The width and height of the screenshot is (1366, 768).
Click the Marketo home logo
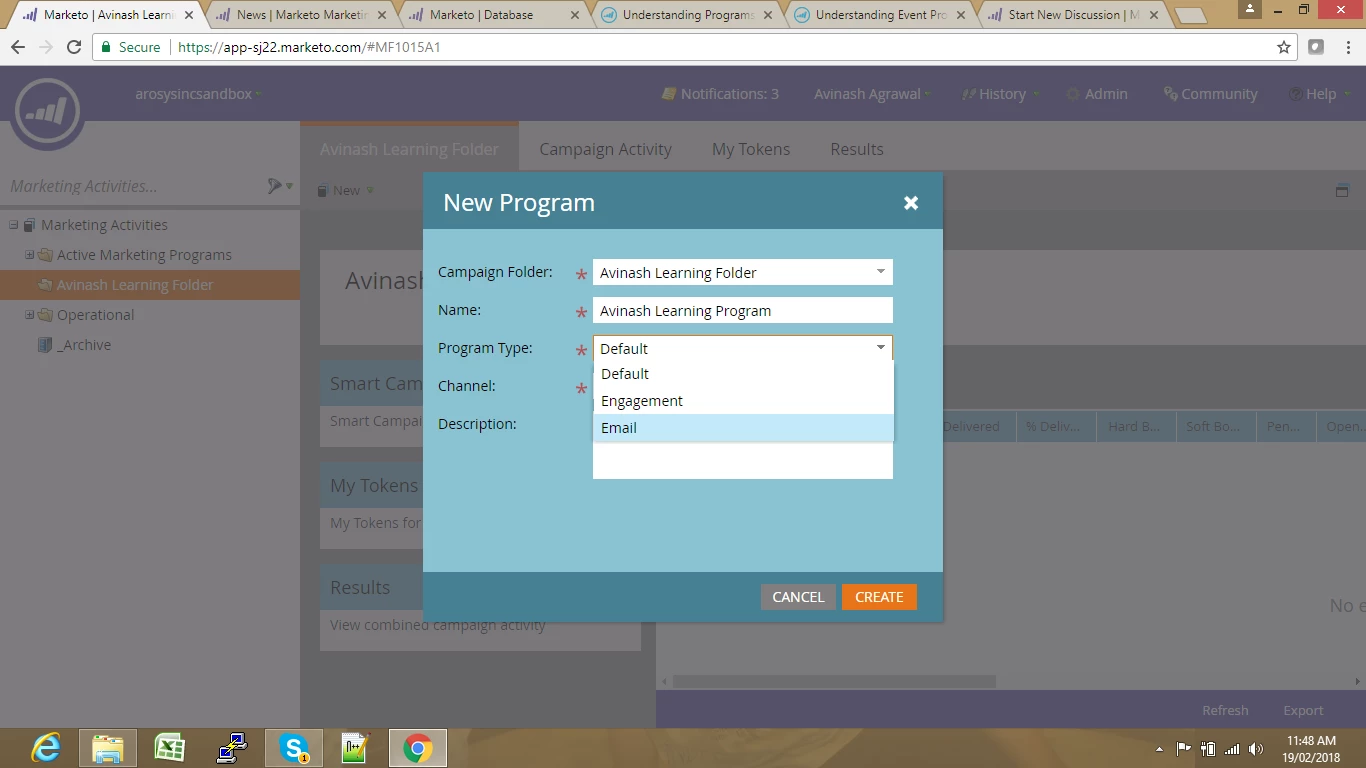(47, 110)
